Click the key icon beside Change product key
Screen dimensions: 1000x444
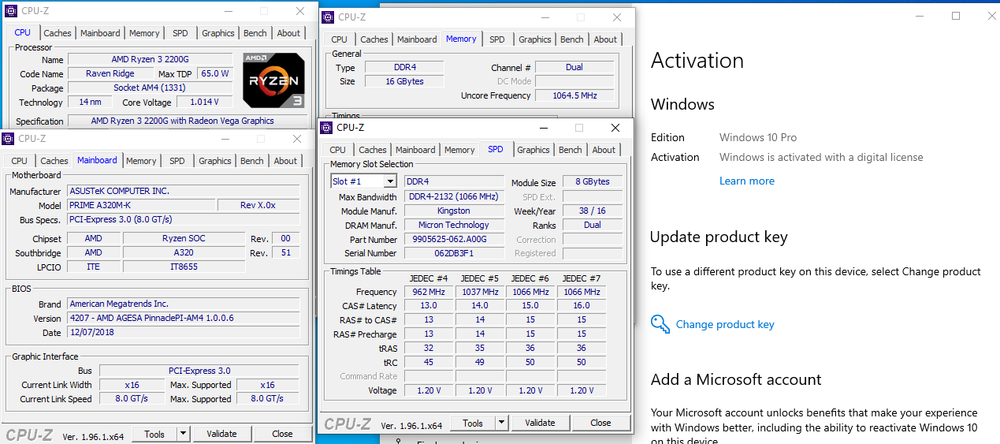coord(659,323)
